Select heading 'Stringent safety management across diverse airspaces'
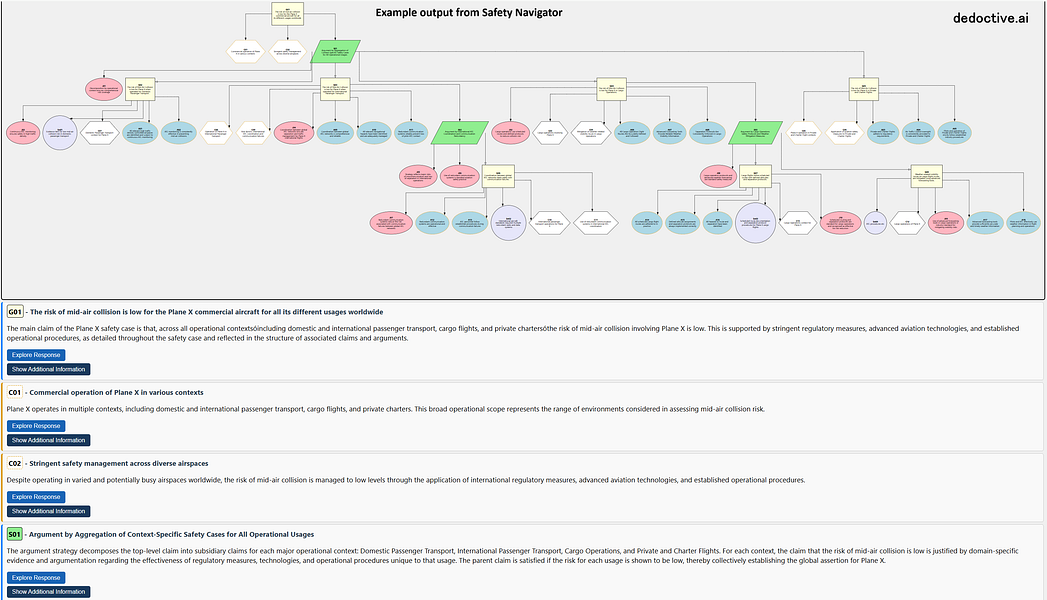Image resolution: width=1047 pixels, height=600 pixels. tap(119, 463)
